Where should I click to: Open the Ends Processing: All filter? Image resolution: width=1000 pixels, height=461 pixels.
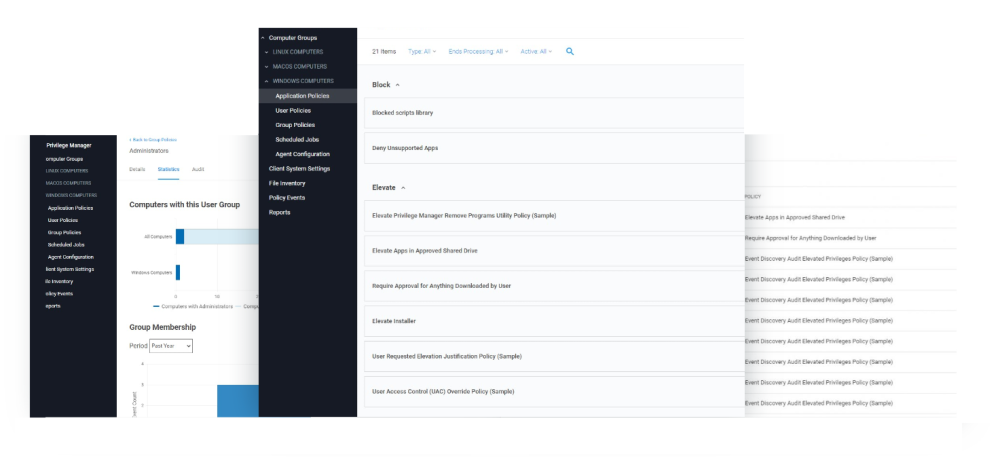tap(478, 51)
